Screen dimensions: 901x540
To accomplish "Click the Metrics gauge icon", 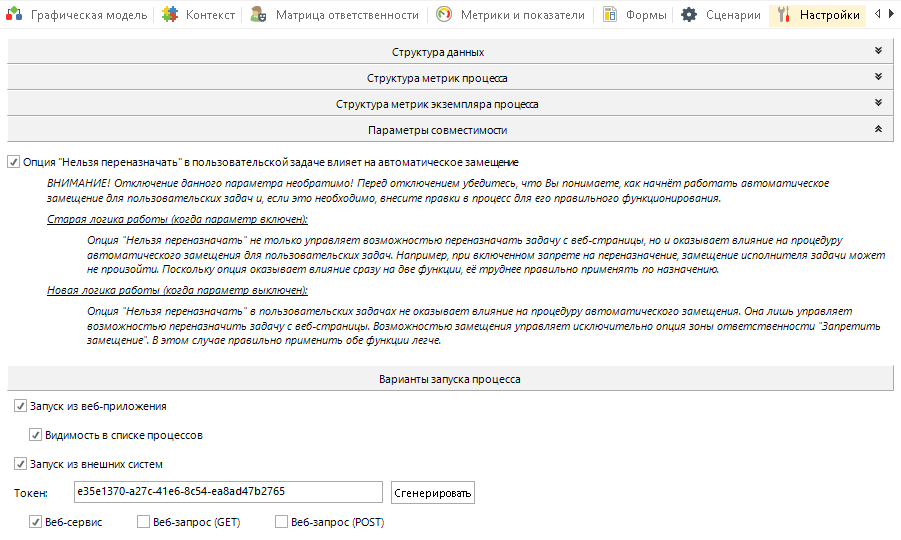I will pos(443,15).
